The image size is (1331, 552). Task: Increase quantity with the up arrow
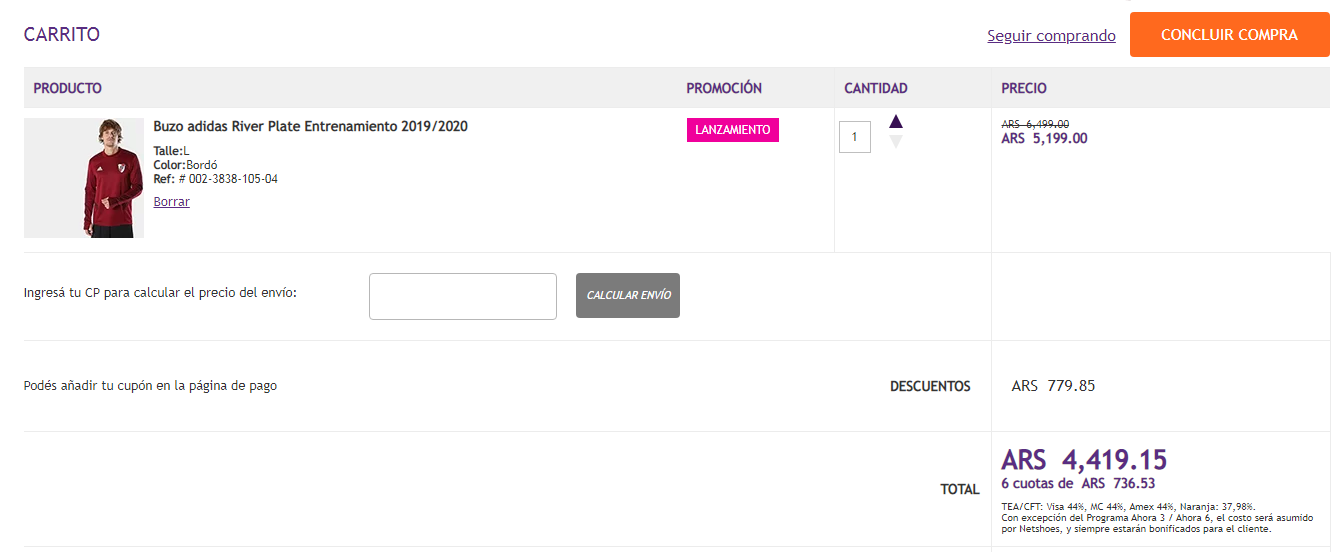[x=896, y=121]
